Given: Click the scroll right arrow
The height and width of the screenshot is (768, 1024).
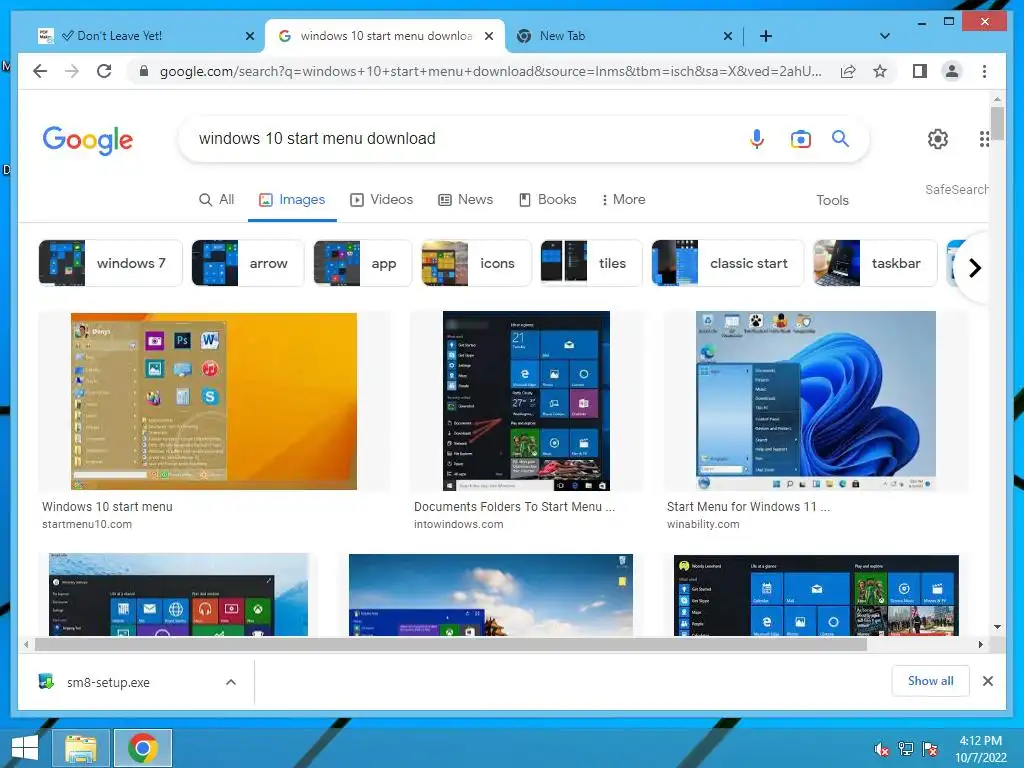Looking at the screenshot, I should 980,645.
